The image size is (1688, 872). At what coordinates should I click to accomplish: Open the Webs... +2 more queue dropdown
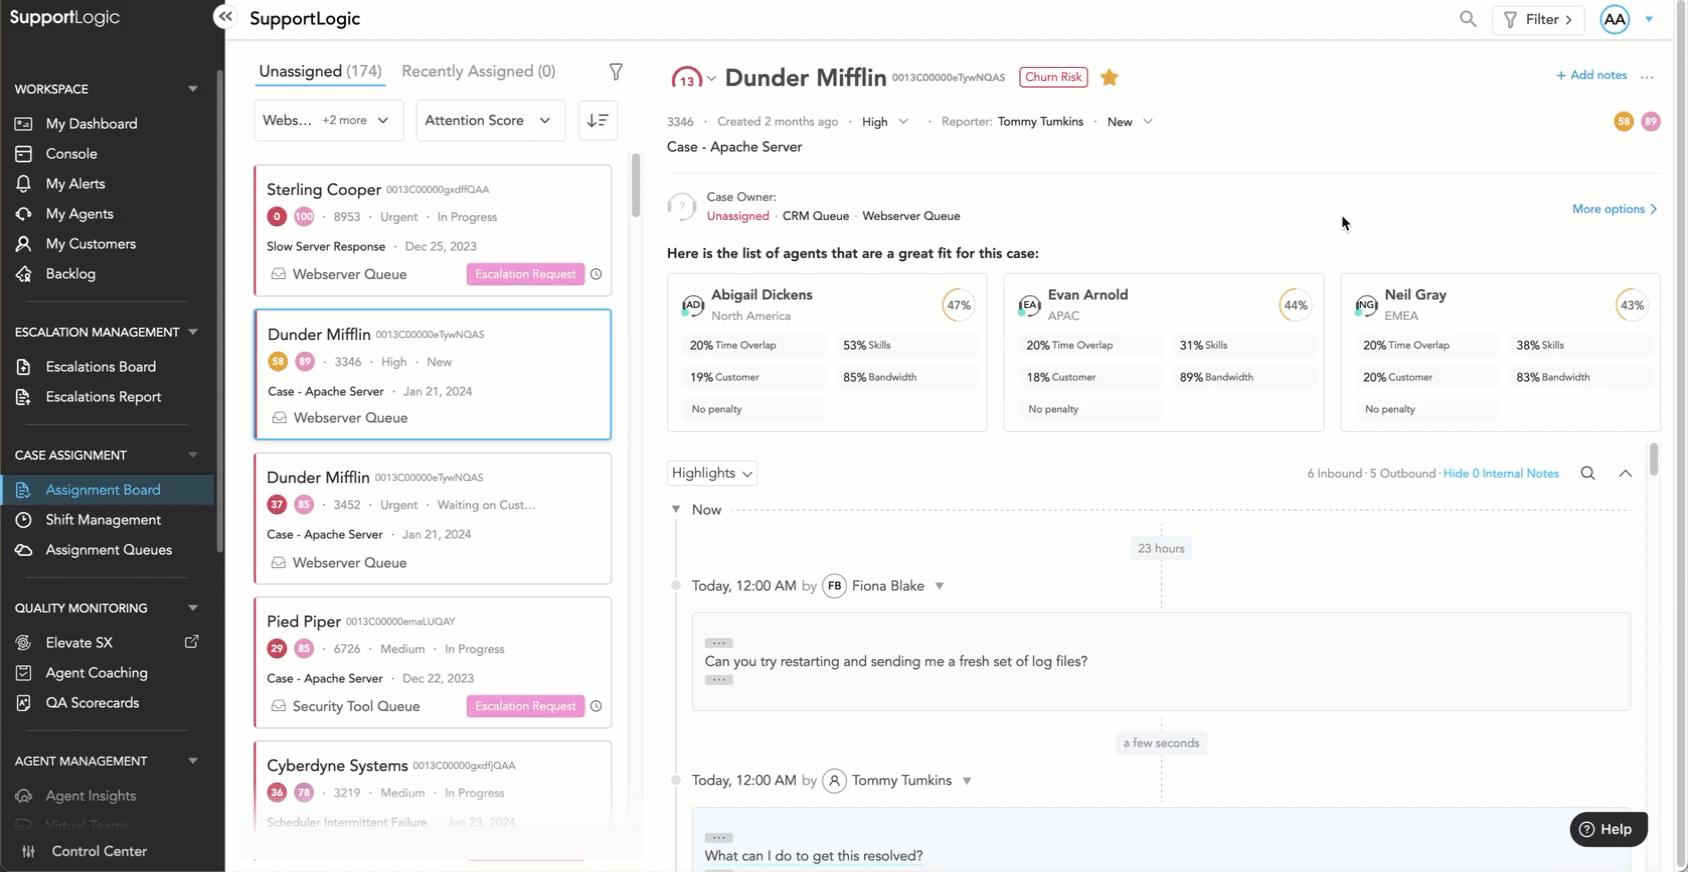point(329,120)
